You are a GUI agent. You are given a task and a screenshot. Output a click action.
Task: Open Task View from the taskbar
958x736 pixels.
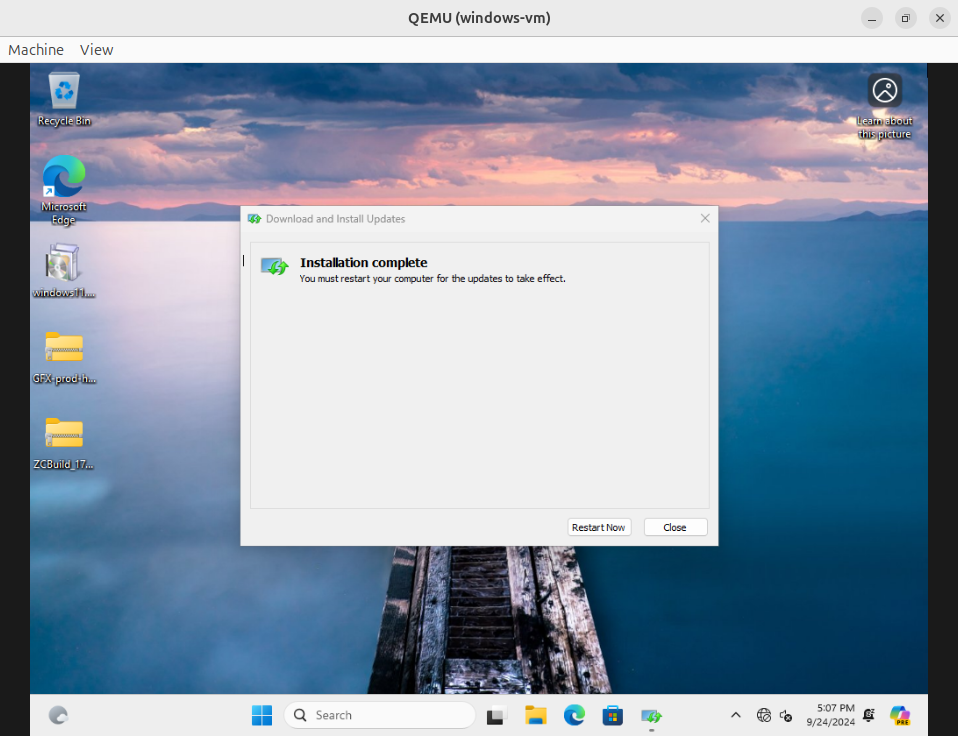[x=496, y=715]
